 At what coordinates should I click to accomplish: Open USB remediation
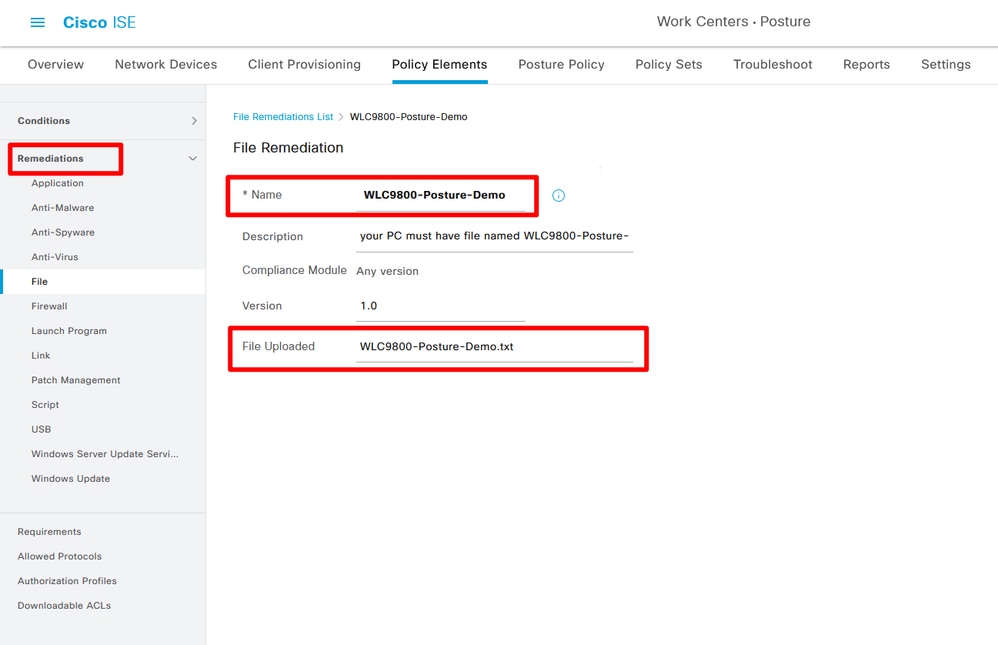pos(41,429)
